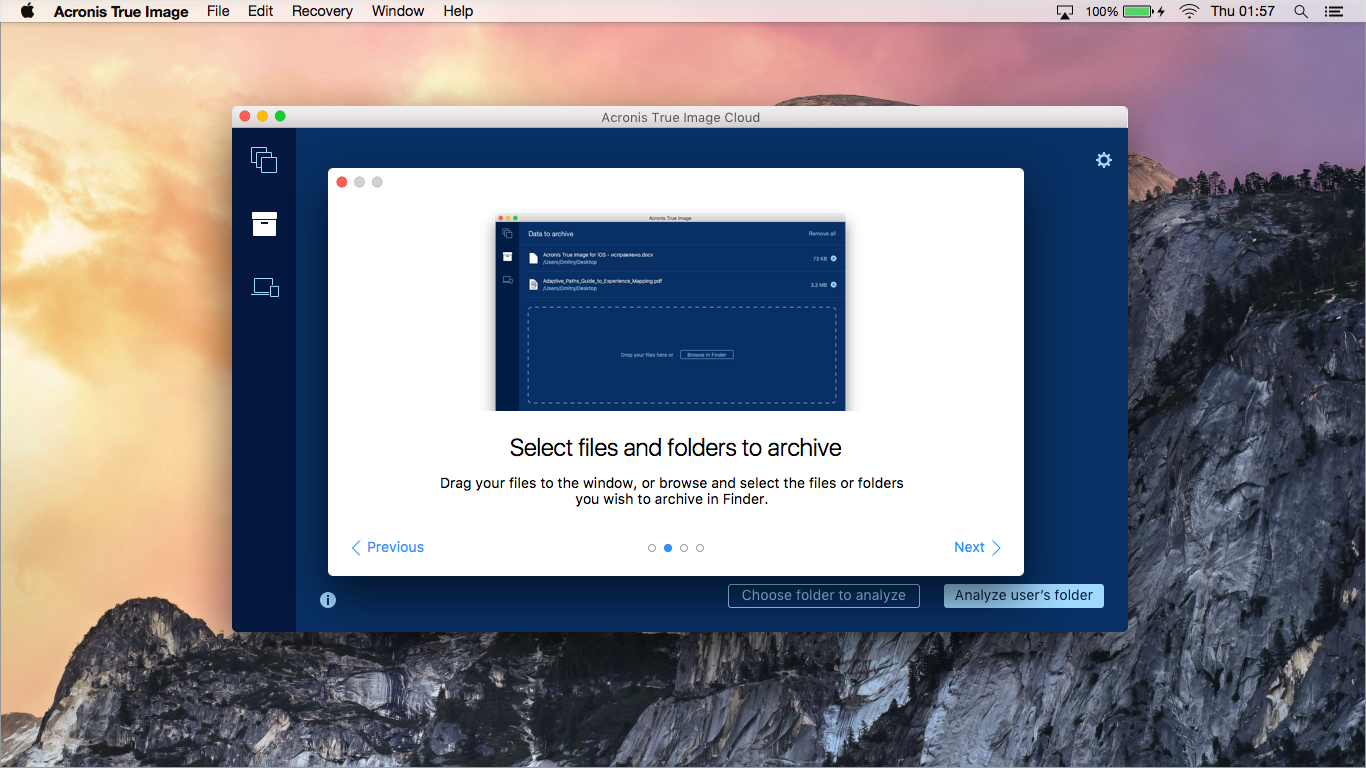Select the third tutorial page dot
Screen dimensions: 1366x768
point(684,548)
